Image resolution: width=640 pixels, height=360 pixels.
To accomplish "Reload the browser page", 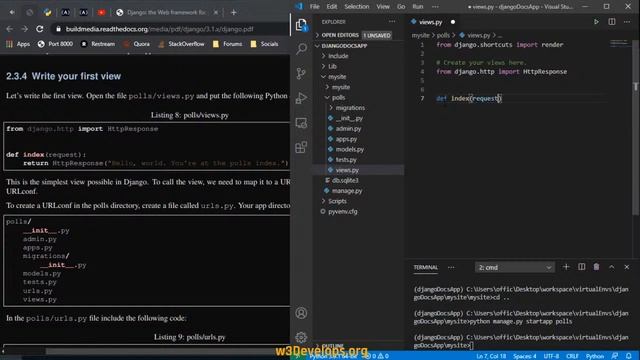I will (40, 29).
